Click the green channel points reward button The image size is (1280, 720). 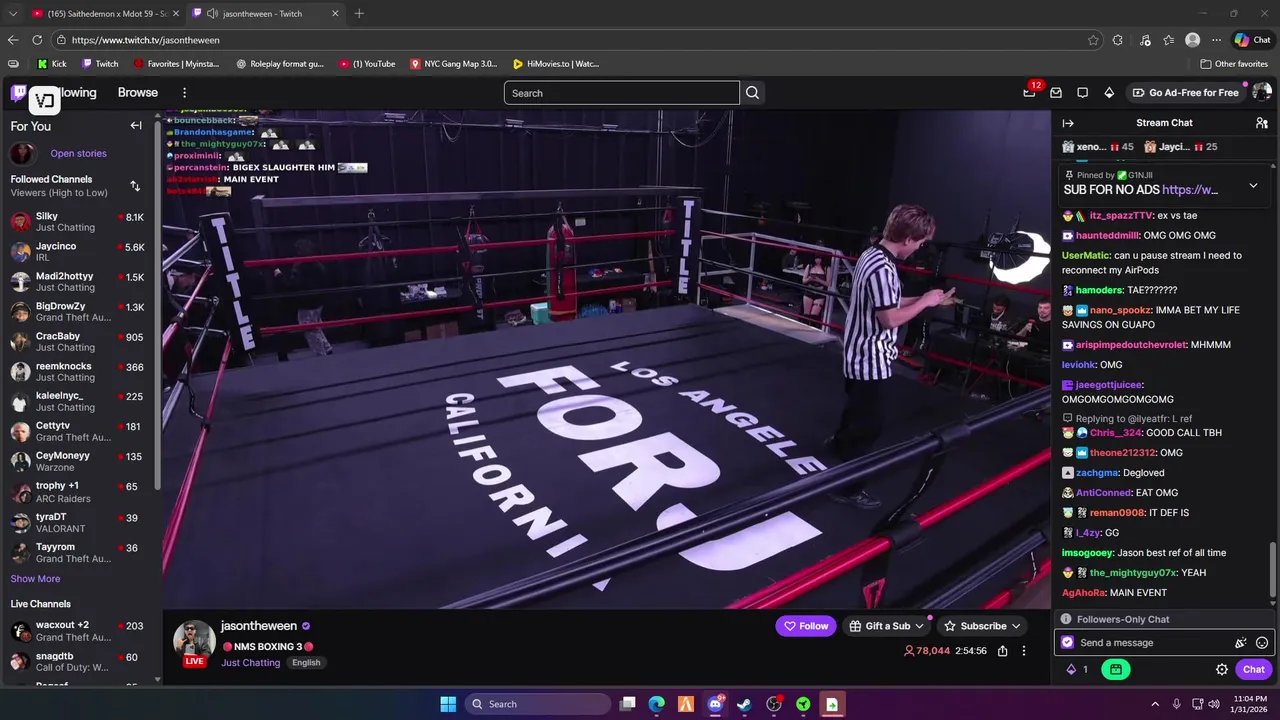(x=1115, y=670)
